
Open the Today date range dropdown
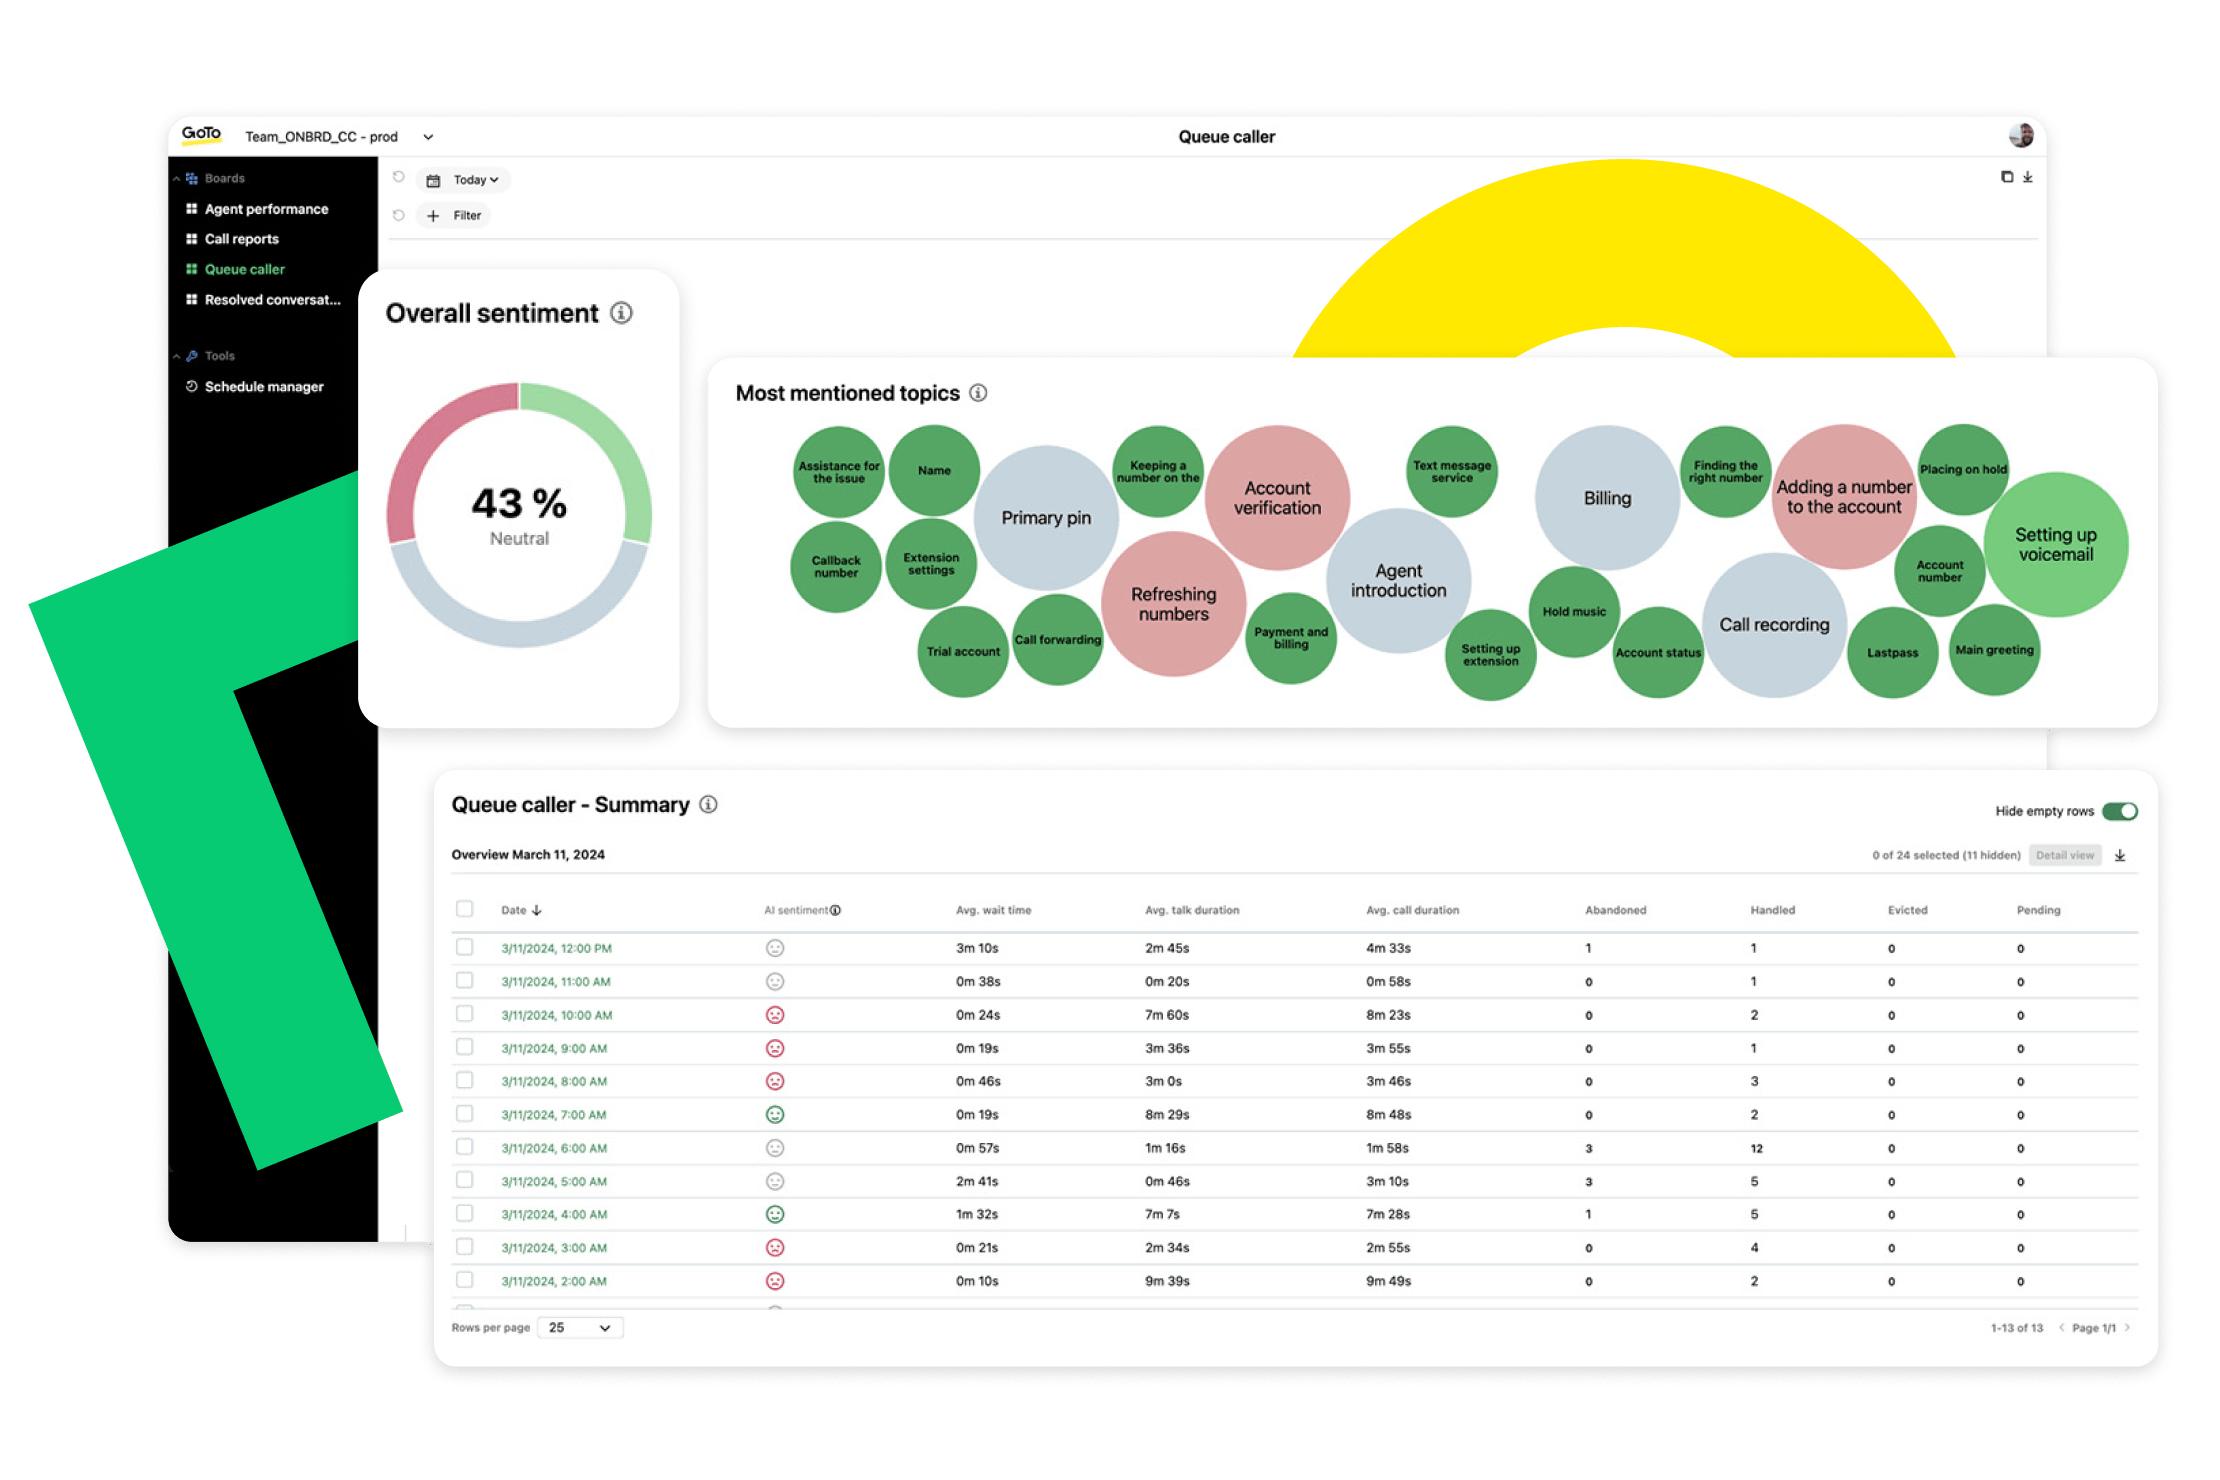(473, 179)
